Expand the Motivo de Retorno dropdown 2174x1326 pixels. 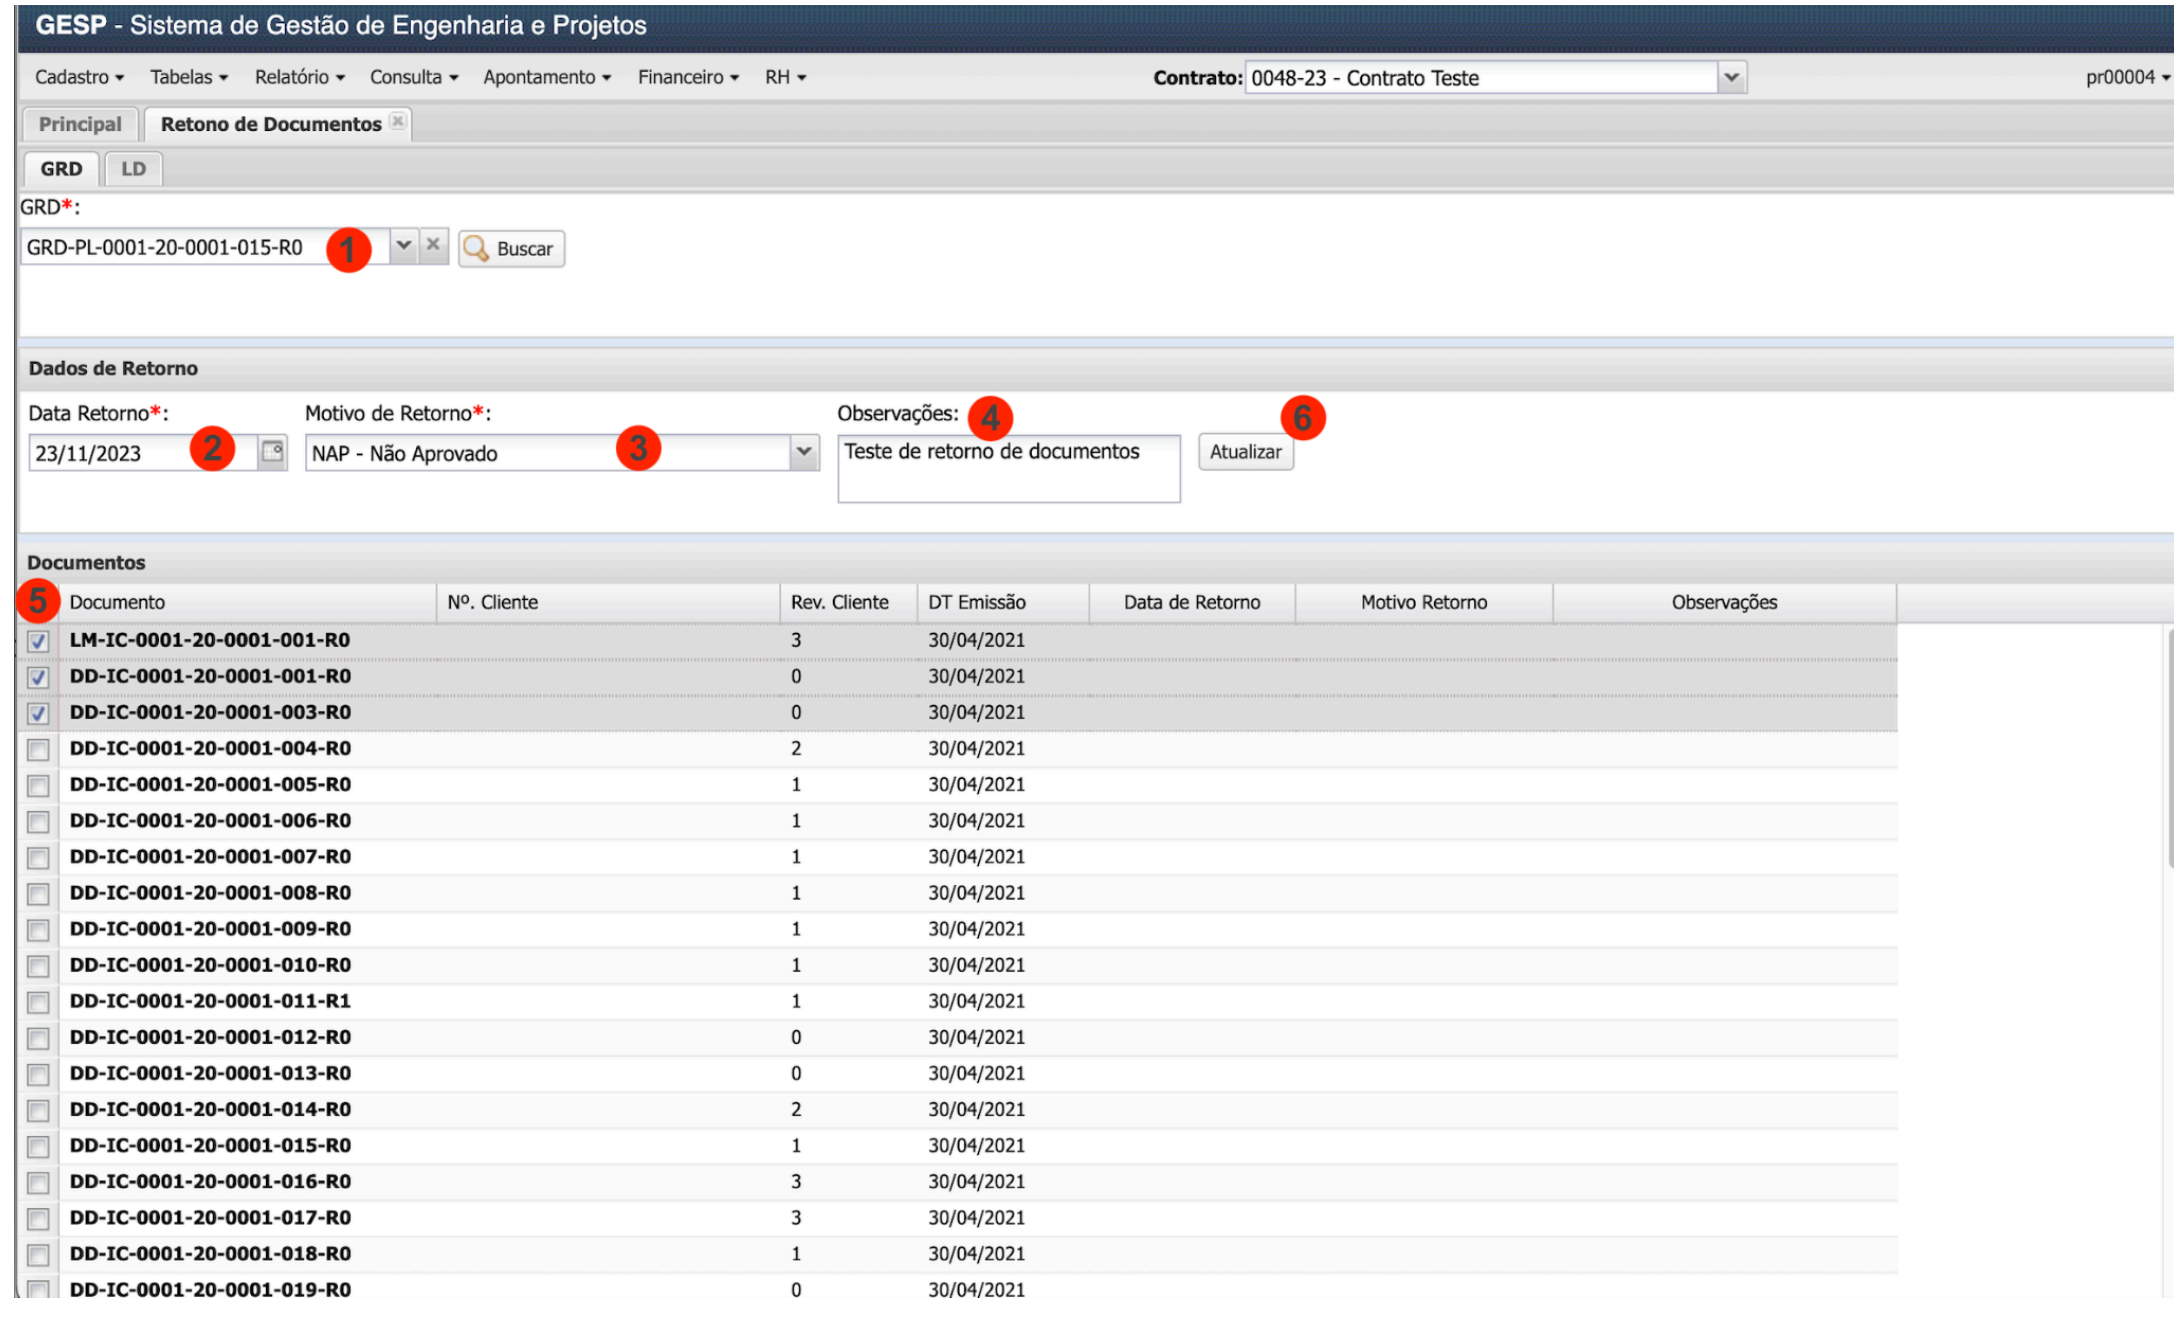[804, 452]
